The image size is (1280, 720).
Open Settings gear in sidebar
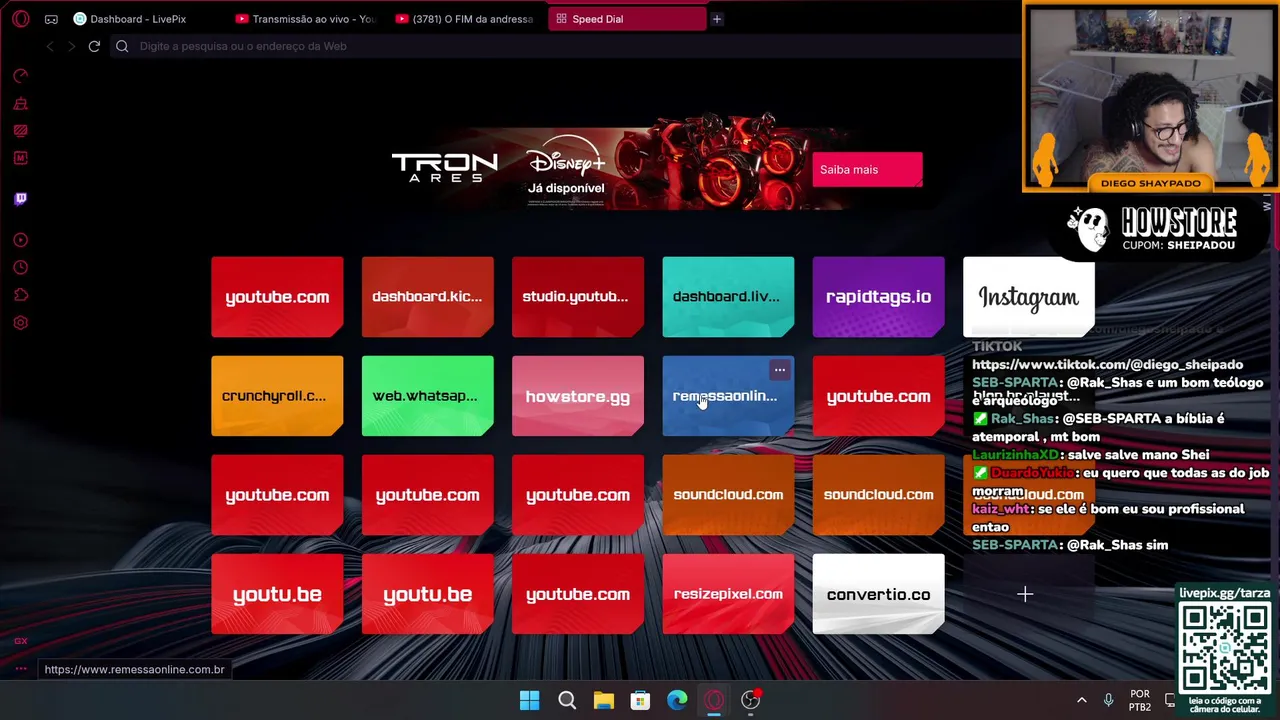click(20, 323)
